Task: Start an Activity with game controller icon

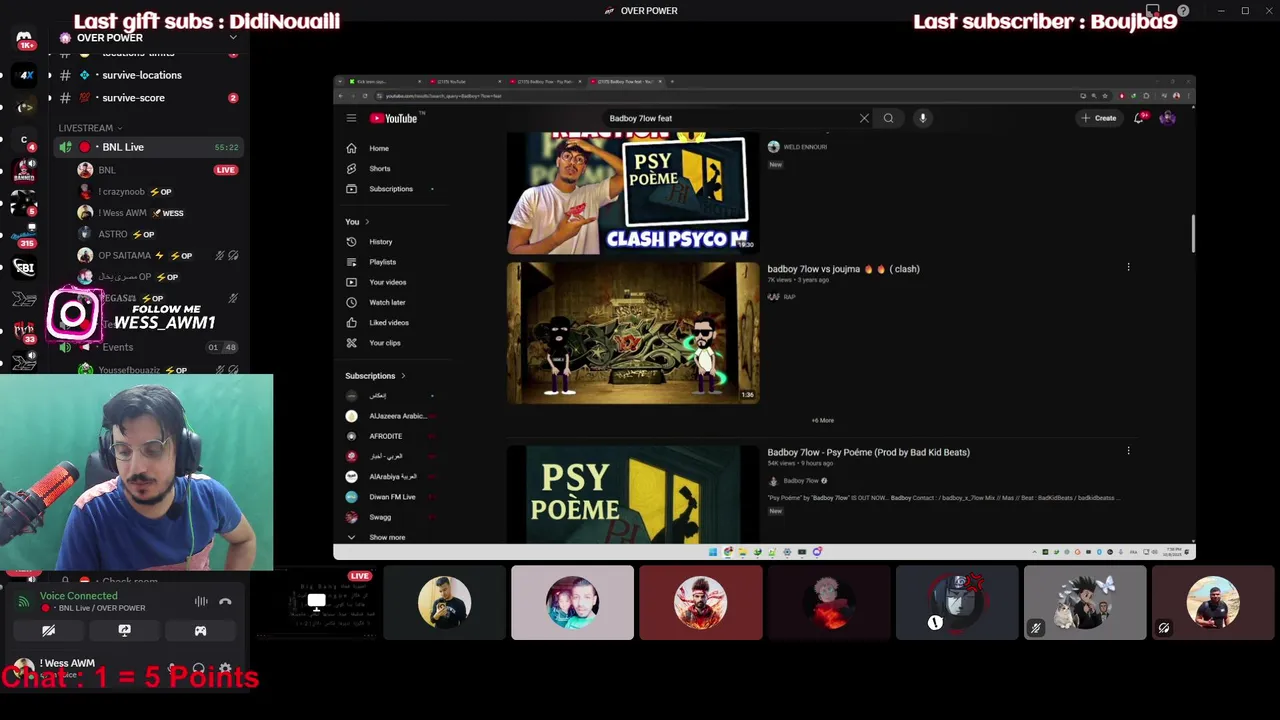Action: (x=200, y=631)
